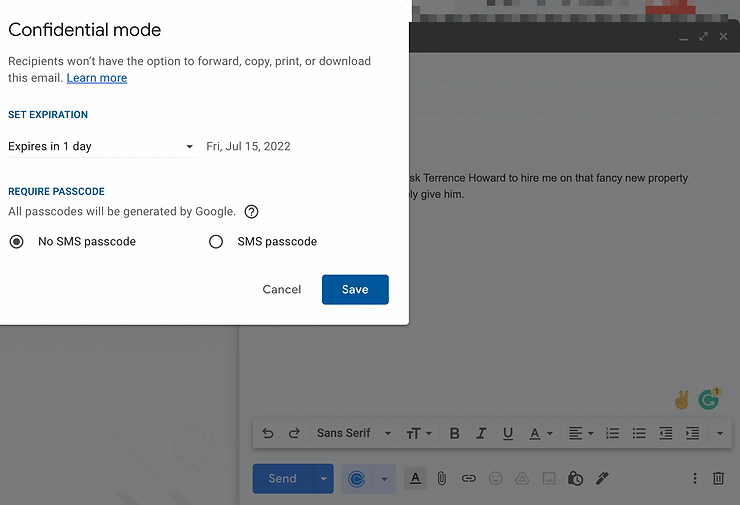Open the Grammarly icon in compose window
This screenshot has width=740, height=505.
pyautogui.click(x=709, y=399)
